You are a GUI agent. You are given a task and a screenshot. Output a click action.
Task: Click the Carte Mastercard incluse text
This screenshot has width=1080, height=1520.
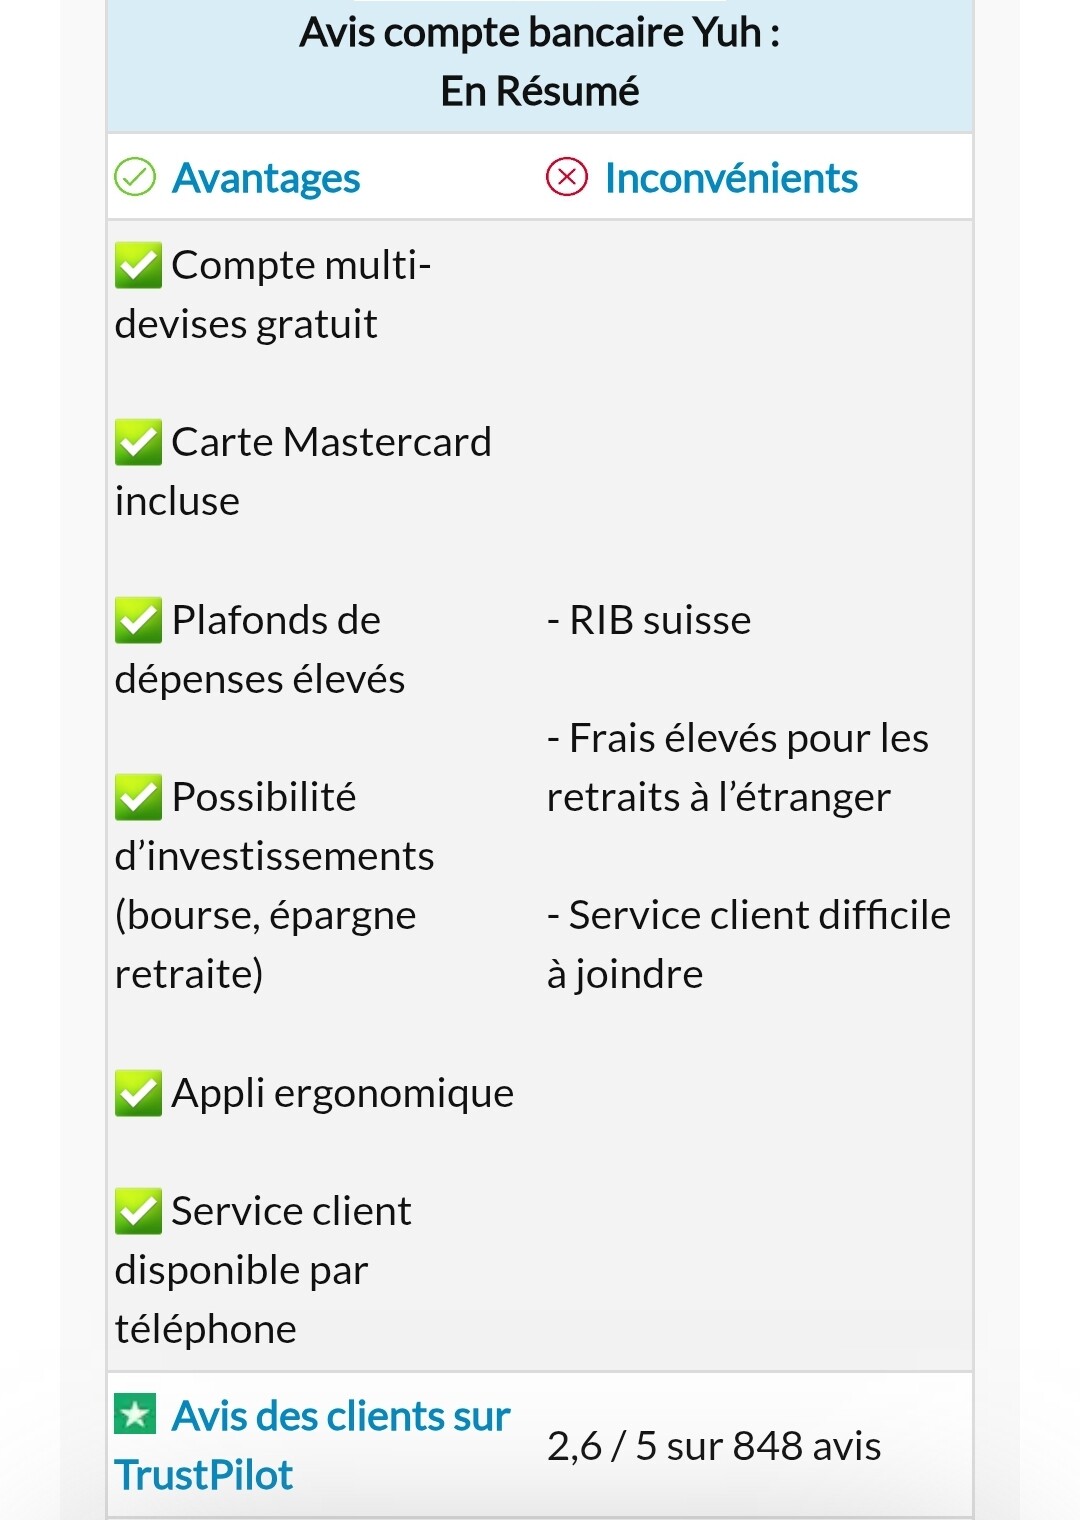303,471
